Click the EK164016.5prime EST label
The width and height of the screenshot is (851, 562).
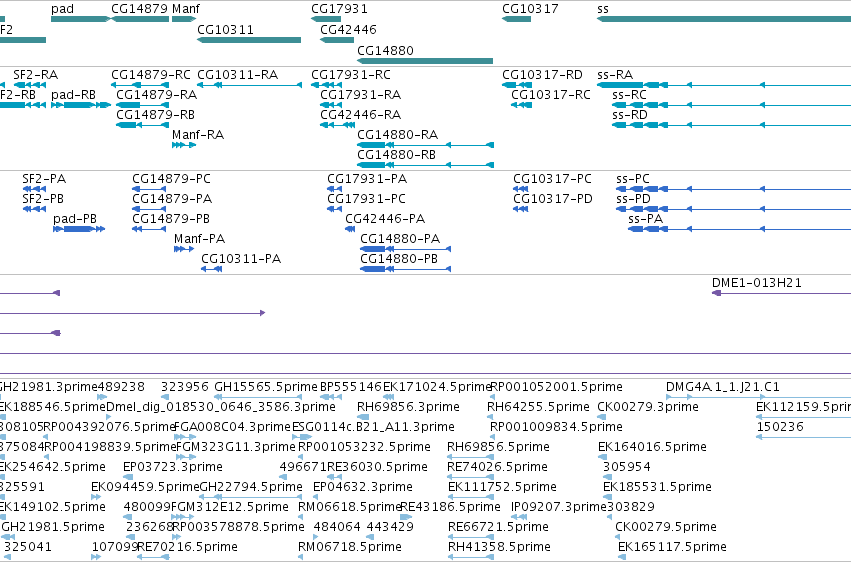[x=652, y=448]
